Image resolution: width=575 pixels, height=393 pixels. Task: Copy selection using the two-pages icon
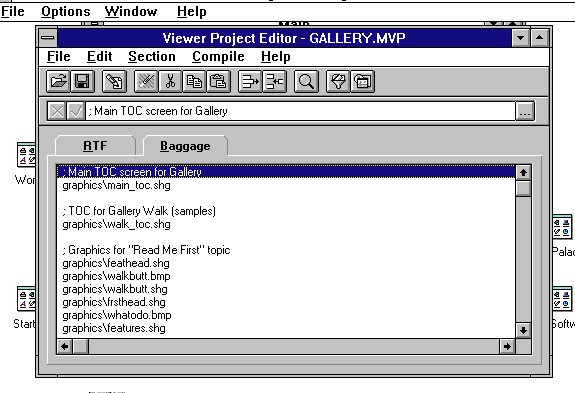194,81
